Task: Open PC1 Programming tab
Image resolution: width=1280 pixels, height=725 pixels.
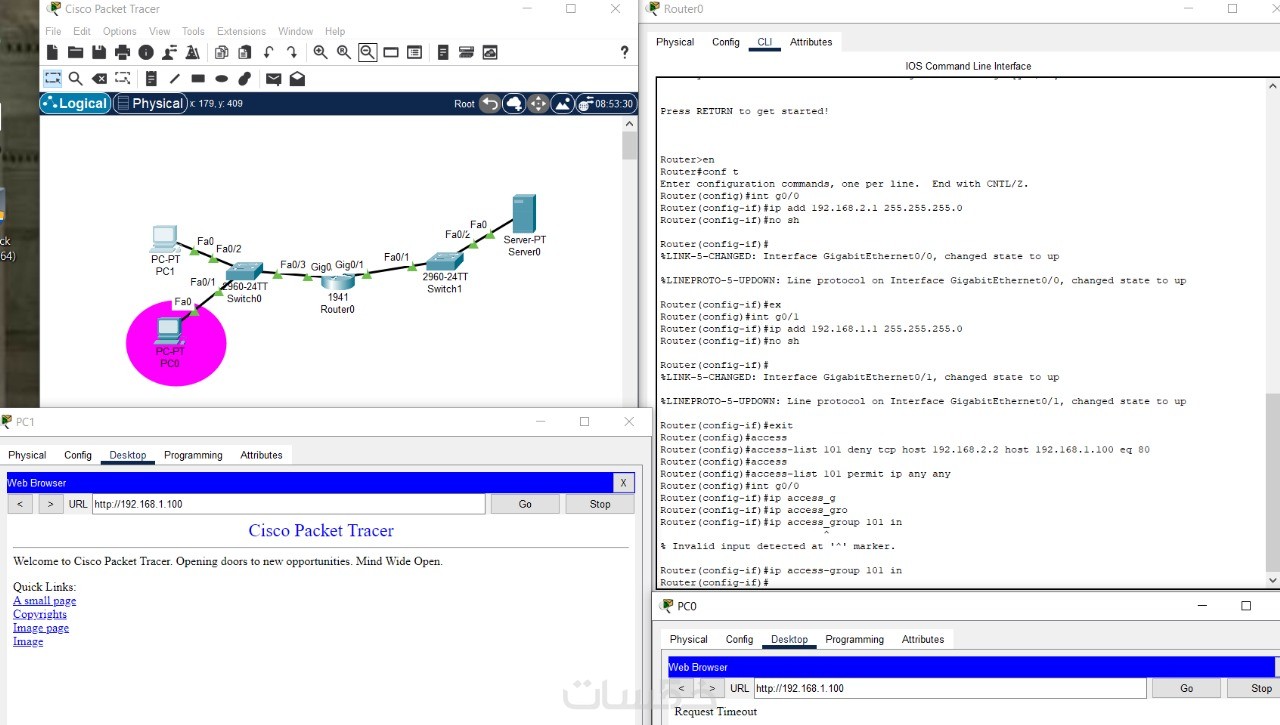Action: point(193,455)
